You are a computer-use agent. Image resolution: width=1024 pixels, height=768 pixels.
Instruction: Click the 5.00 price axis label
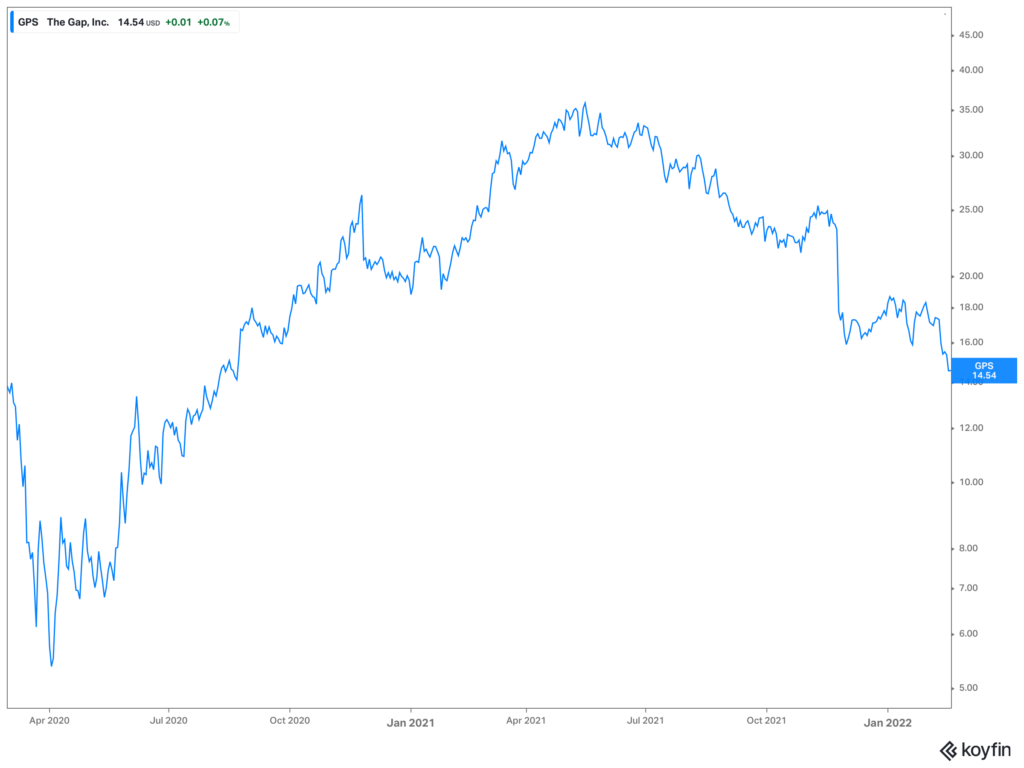(968, 688)
